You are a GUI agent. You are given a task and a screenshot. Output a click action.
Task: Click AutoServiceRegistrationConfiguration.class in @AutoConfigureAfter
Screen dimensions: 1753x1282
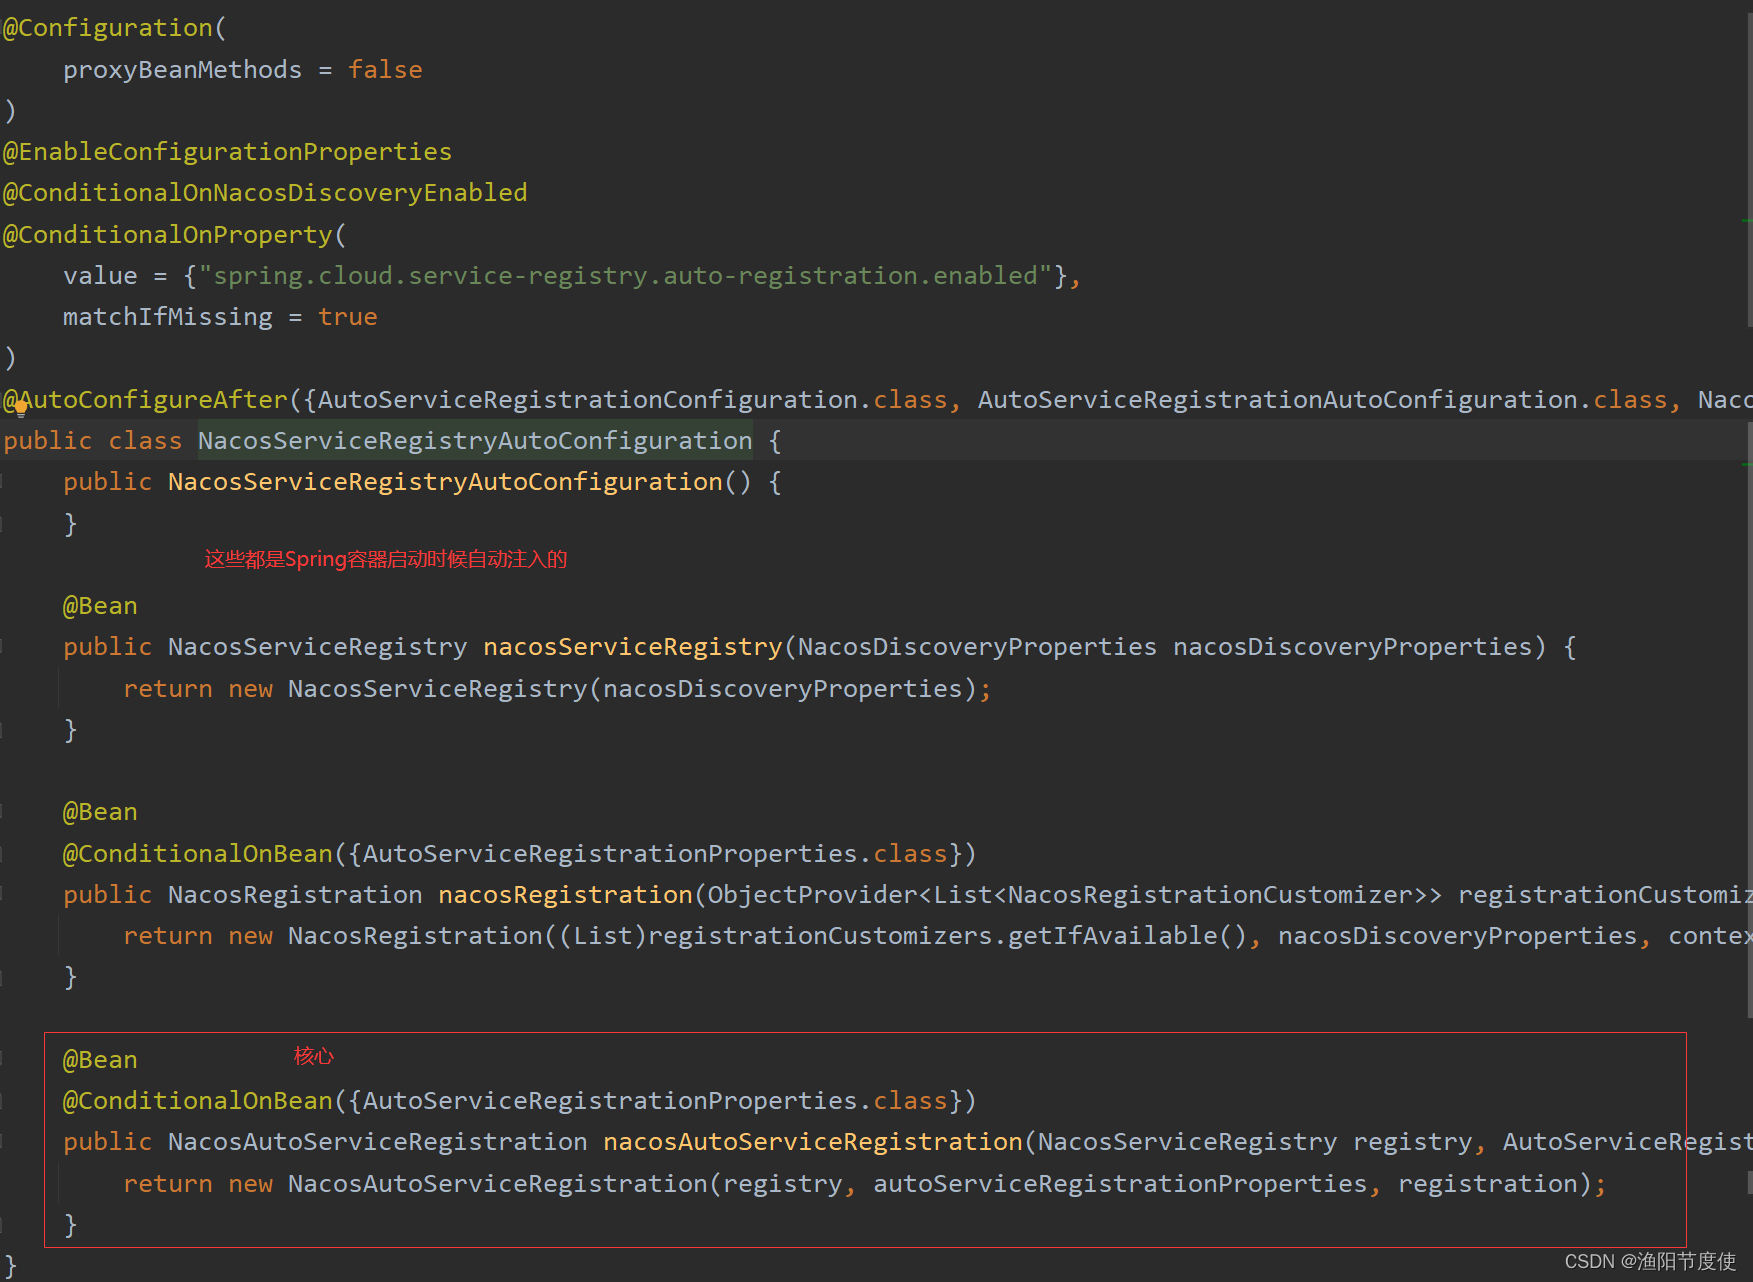tap(633, 400)
